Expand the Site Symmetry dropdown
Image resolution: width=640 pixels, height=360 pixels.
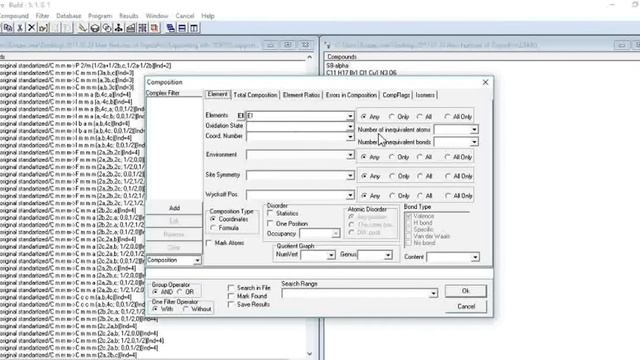tap(350, 176)
